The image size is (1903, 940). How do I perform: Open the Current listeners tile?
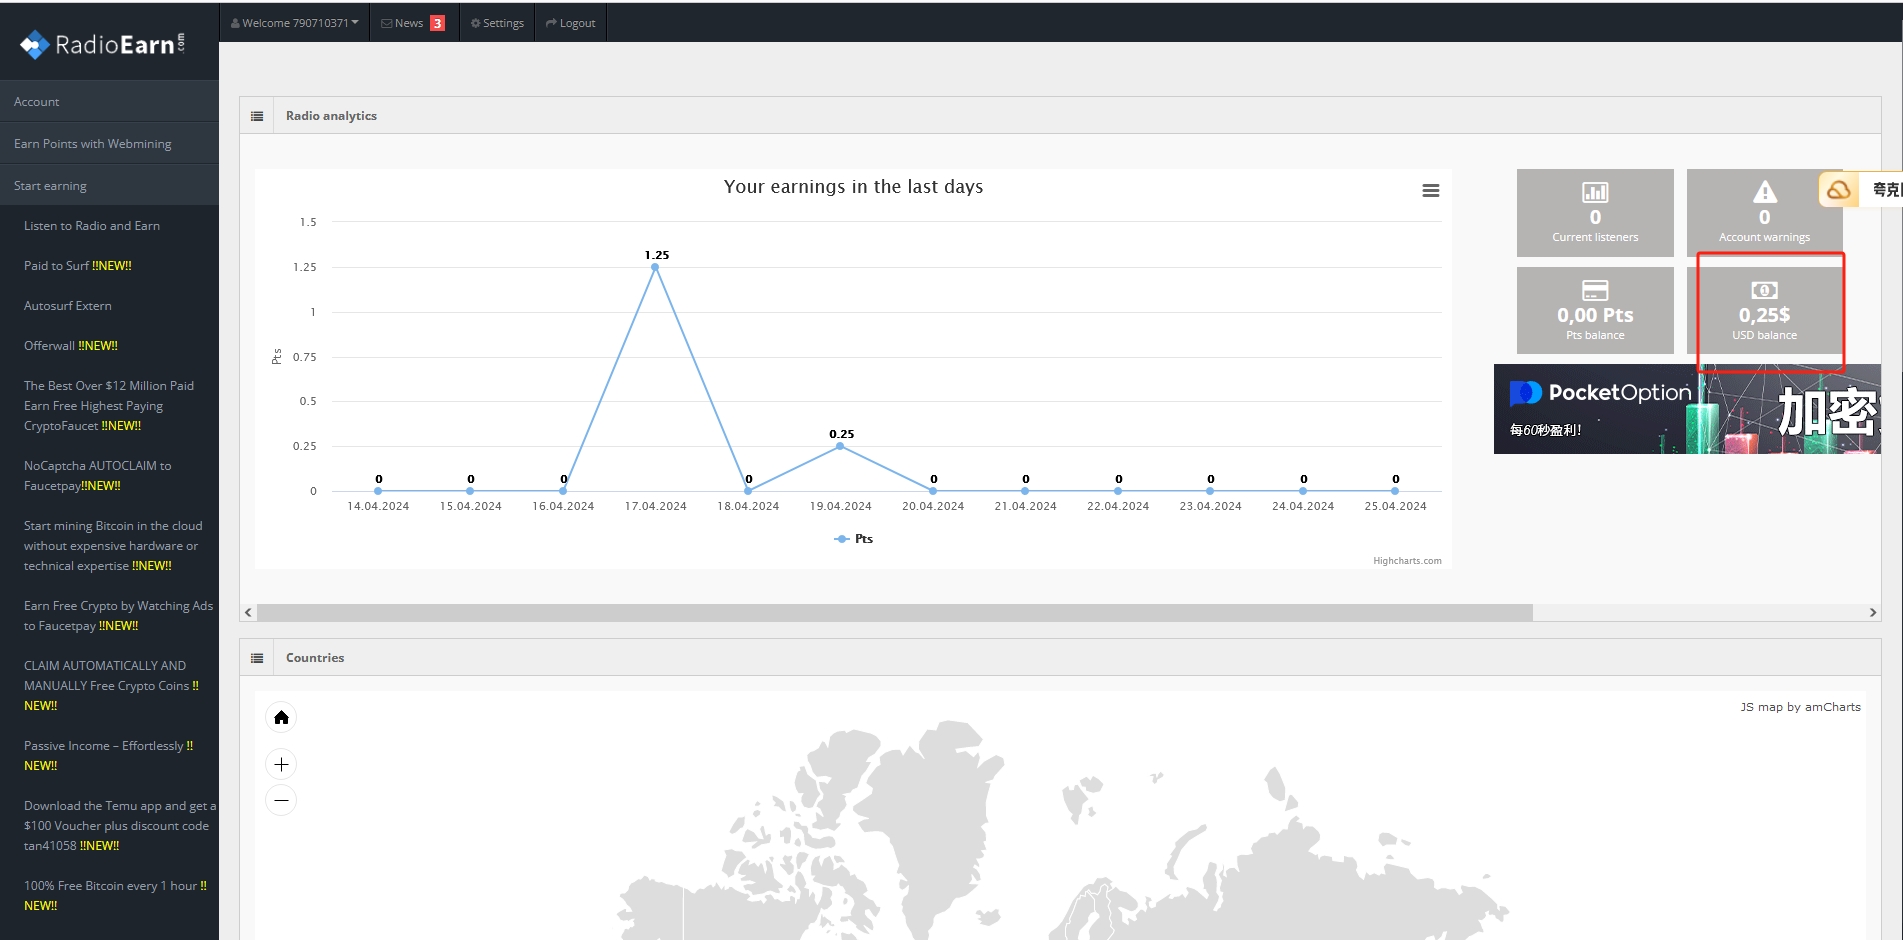click(x=1594, y=213)
